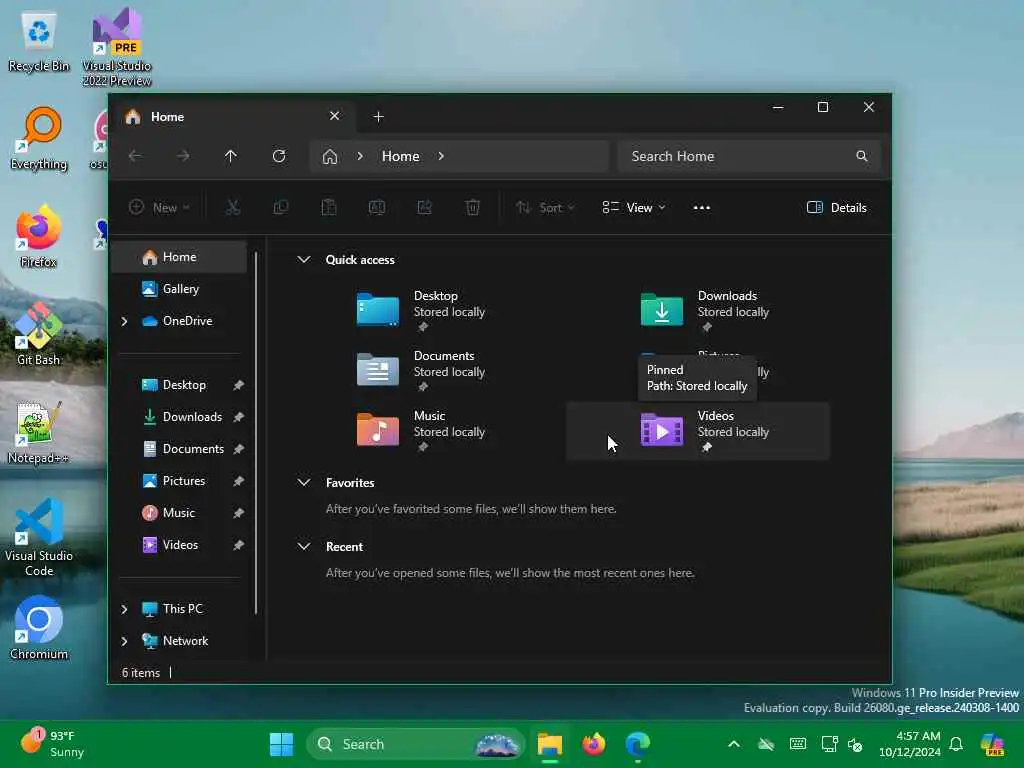Show hidden system tray icons

tap(734, 744)
